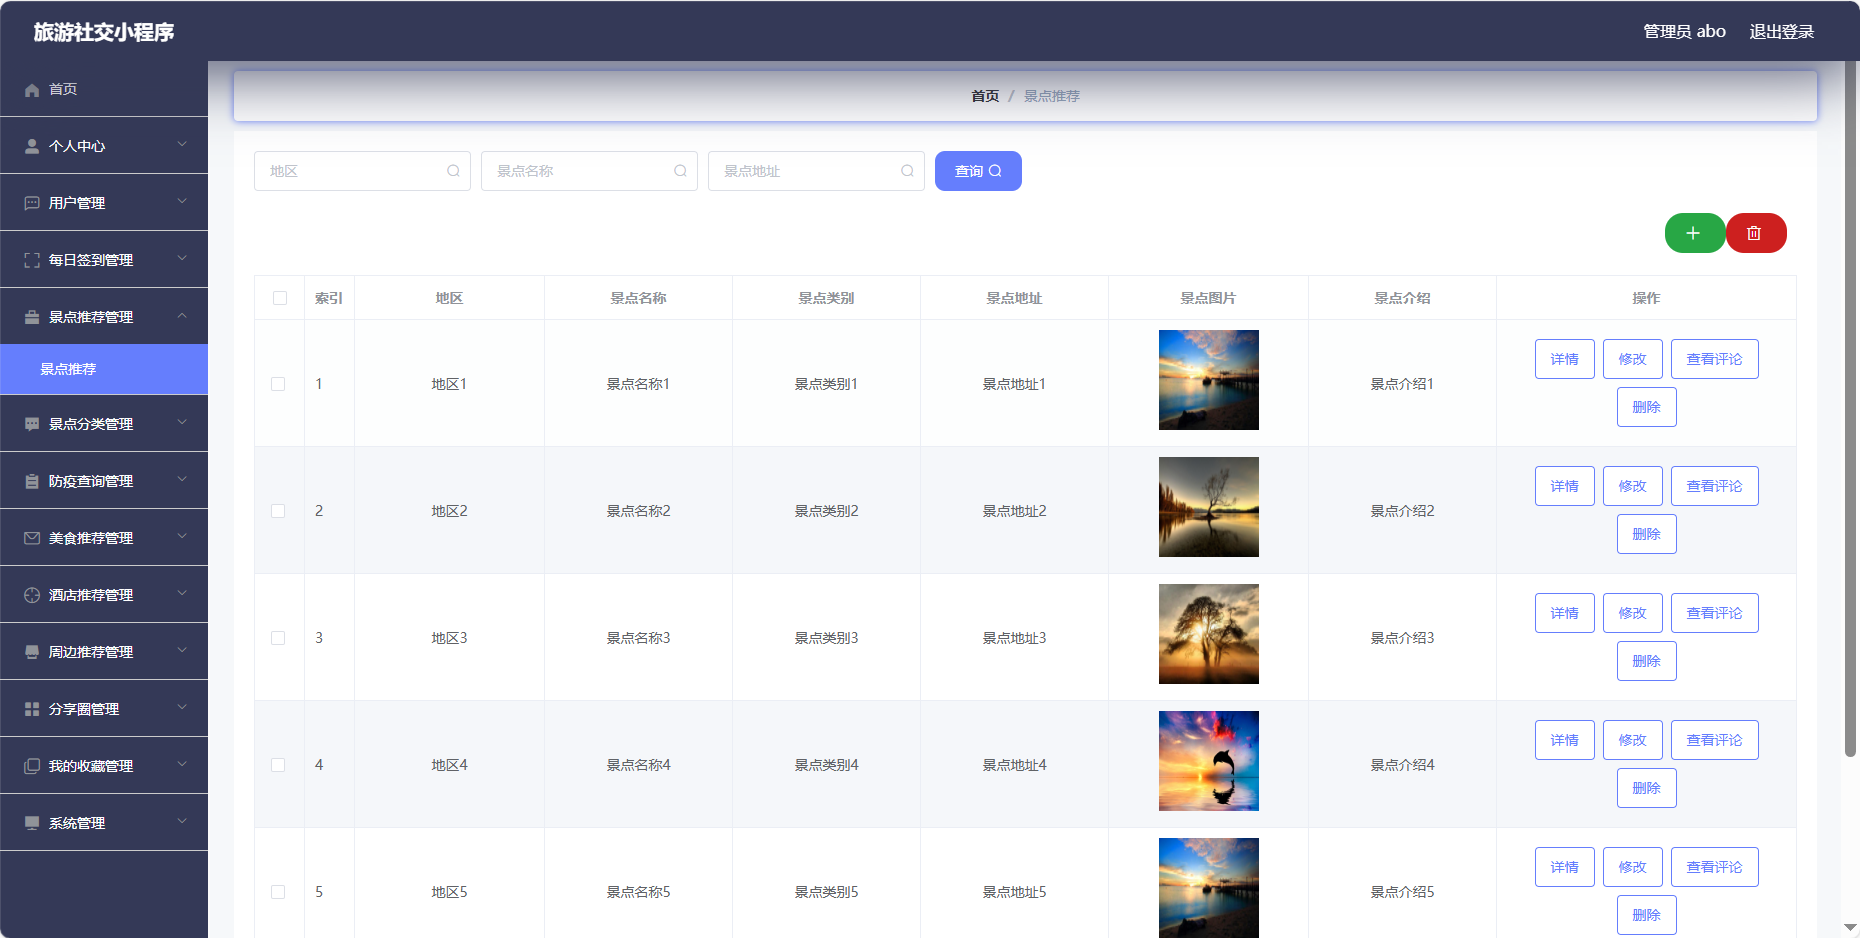
Task: Click the search icon in 景点名称 field
Action: [x=680, y=171]
